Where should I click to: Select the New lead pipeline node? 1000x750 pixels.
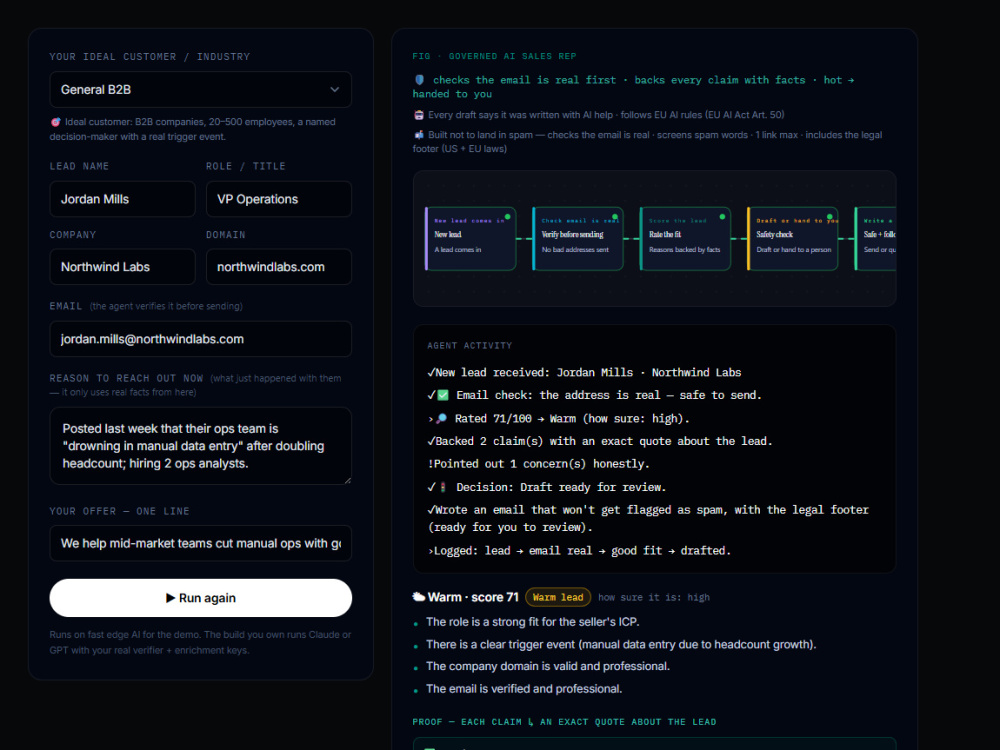[x=471, y=239]
